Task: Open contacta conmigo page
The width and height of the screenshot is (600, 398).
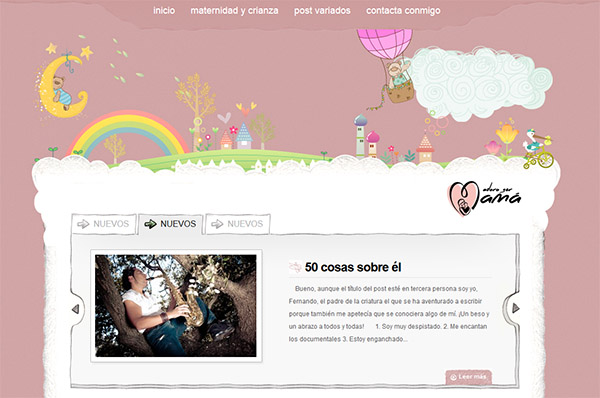Action: pyautogui.click(x=403, y=11)
